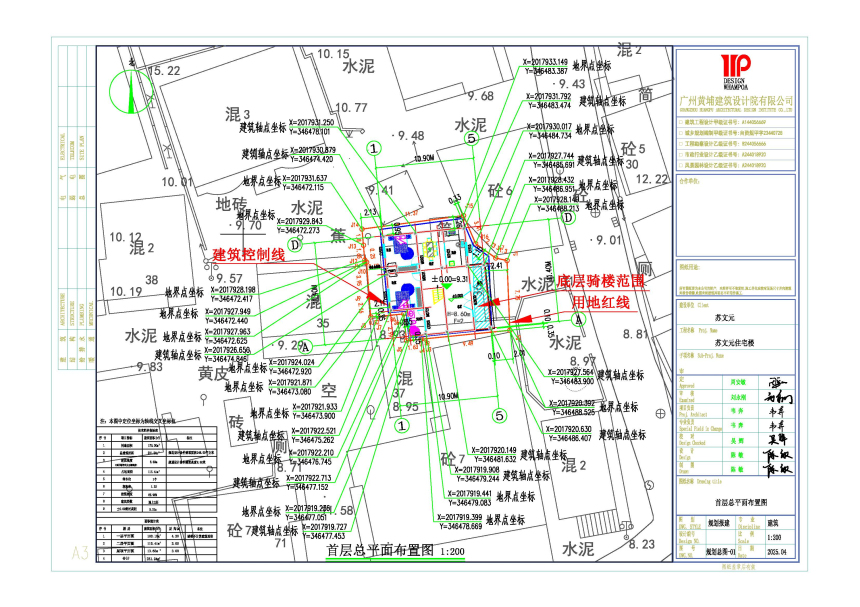Viewport: 860px width, 607px height.
Task: Click 首层总平面布置图 in the title block
Action: point(740,502)
